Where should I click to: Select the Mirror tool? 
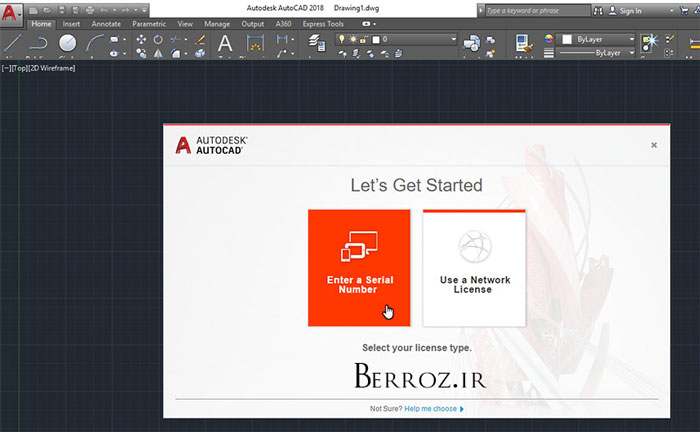click(158, 54)
